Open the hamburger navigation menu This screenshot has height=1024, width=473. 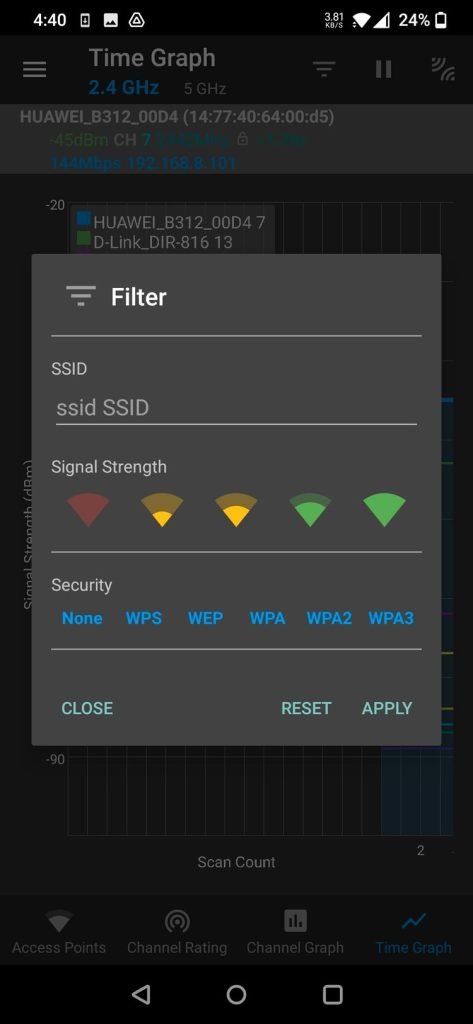pyautogui.click(x=35, y=69)
